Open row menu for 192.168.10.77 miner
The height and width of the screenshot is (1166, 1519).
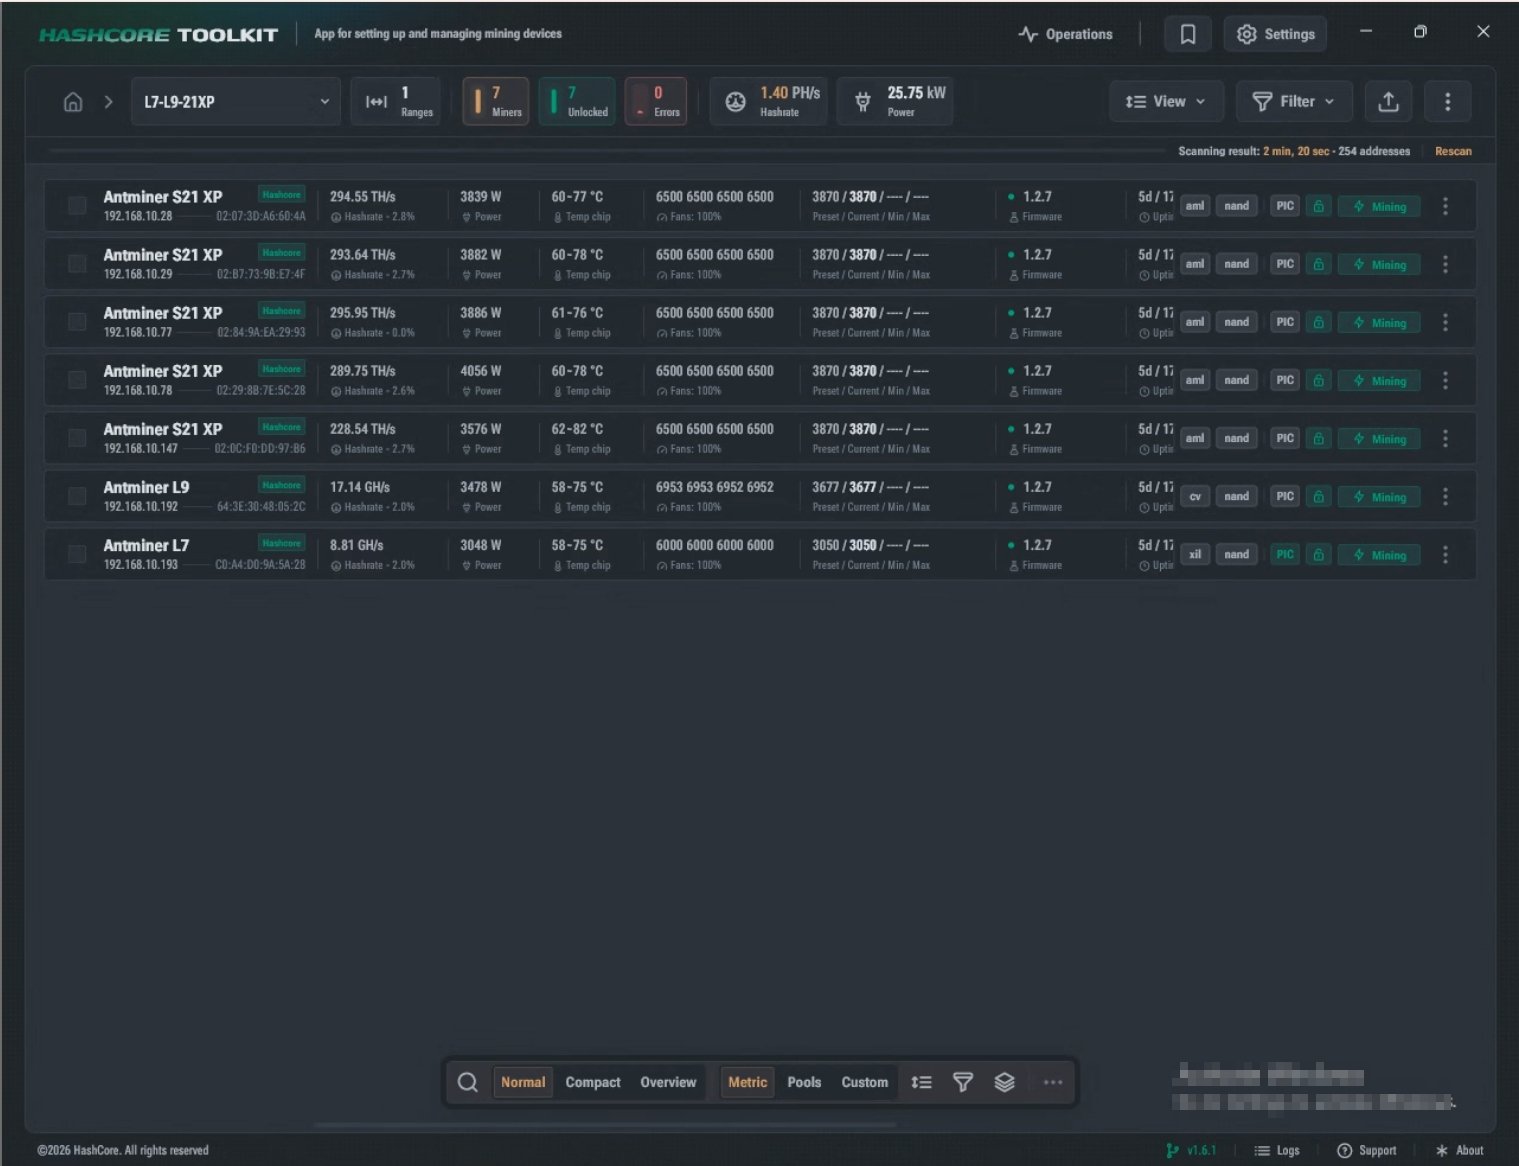(x=1445, y=322)
